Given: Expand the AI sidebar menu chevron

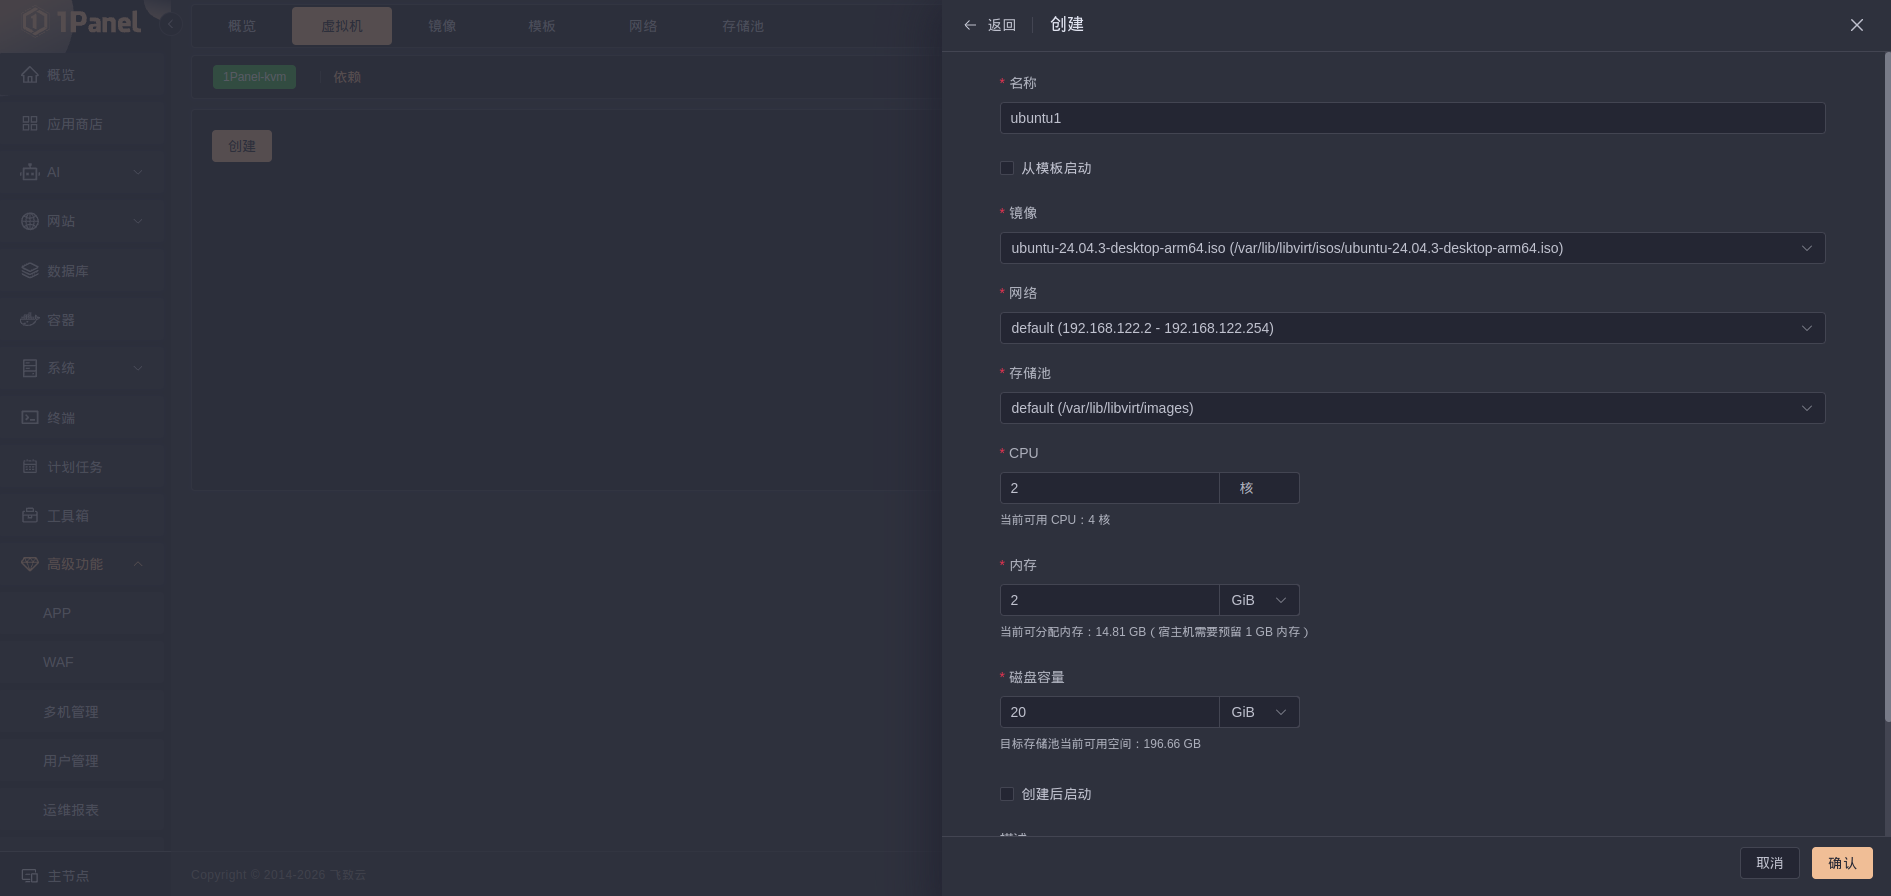Looking at the screenshot, I should [x=138, y=172].
